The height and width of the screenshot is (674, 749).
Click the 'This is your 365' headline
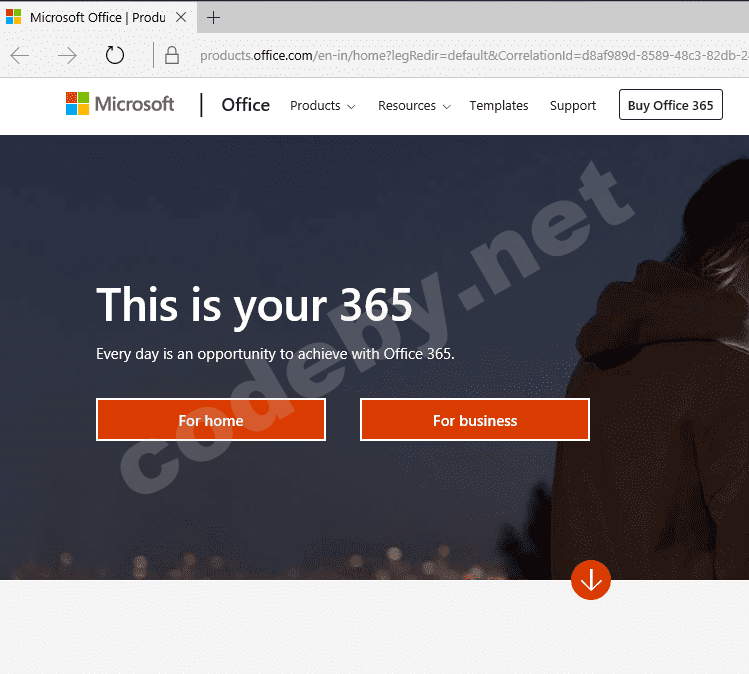254,306
